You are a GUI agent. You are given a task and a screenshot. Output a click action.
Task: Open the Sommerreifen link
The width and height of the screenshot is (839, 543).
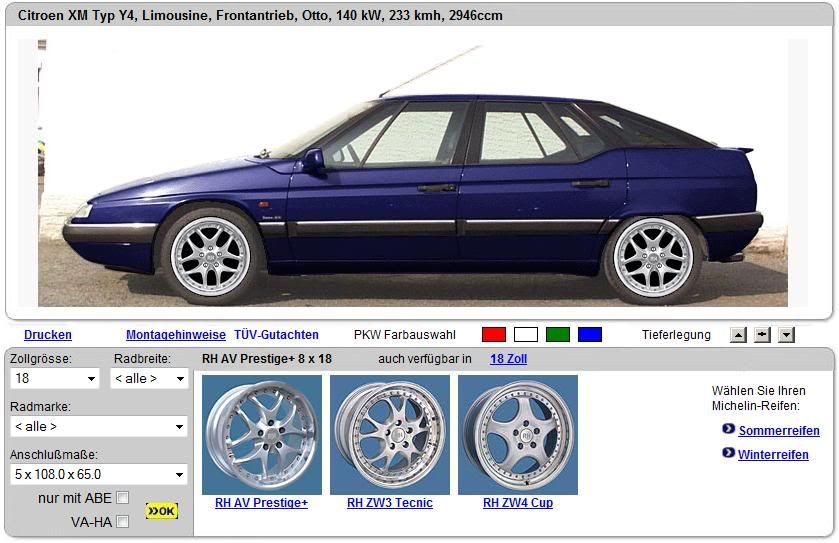[779, 431]
